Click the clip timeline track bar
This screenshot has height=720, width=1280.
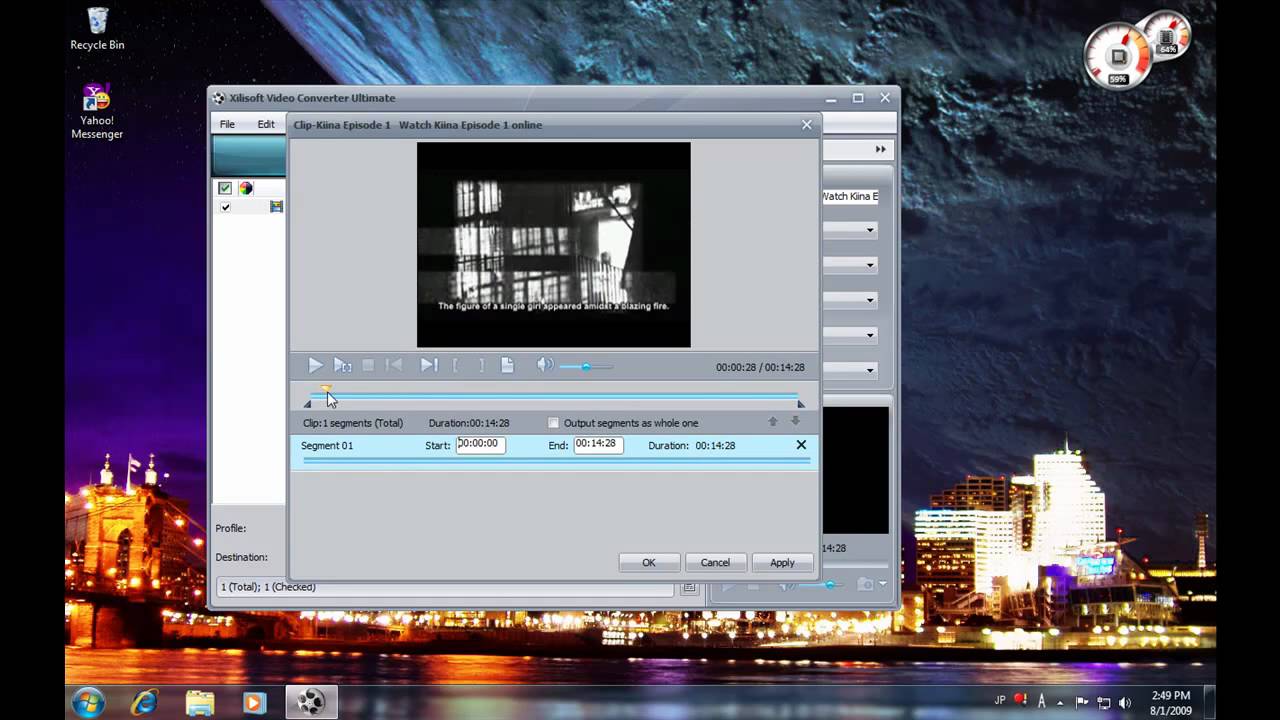tap(554, 396)
